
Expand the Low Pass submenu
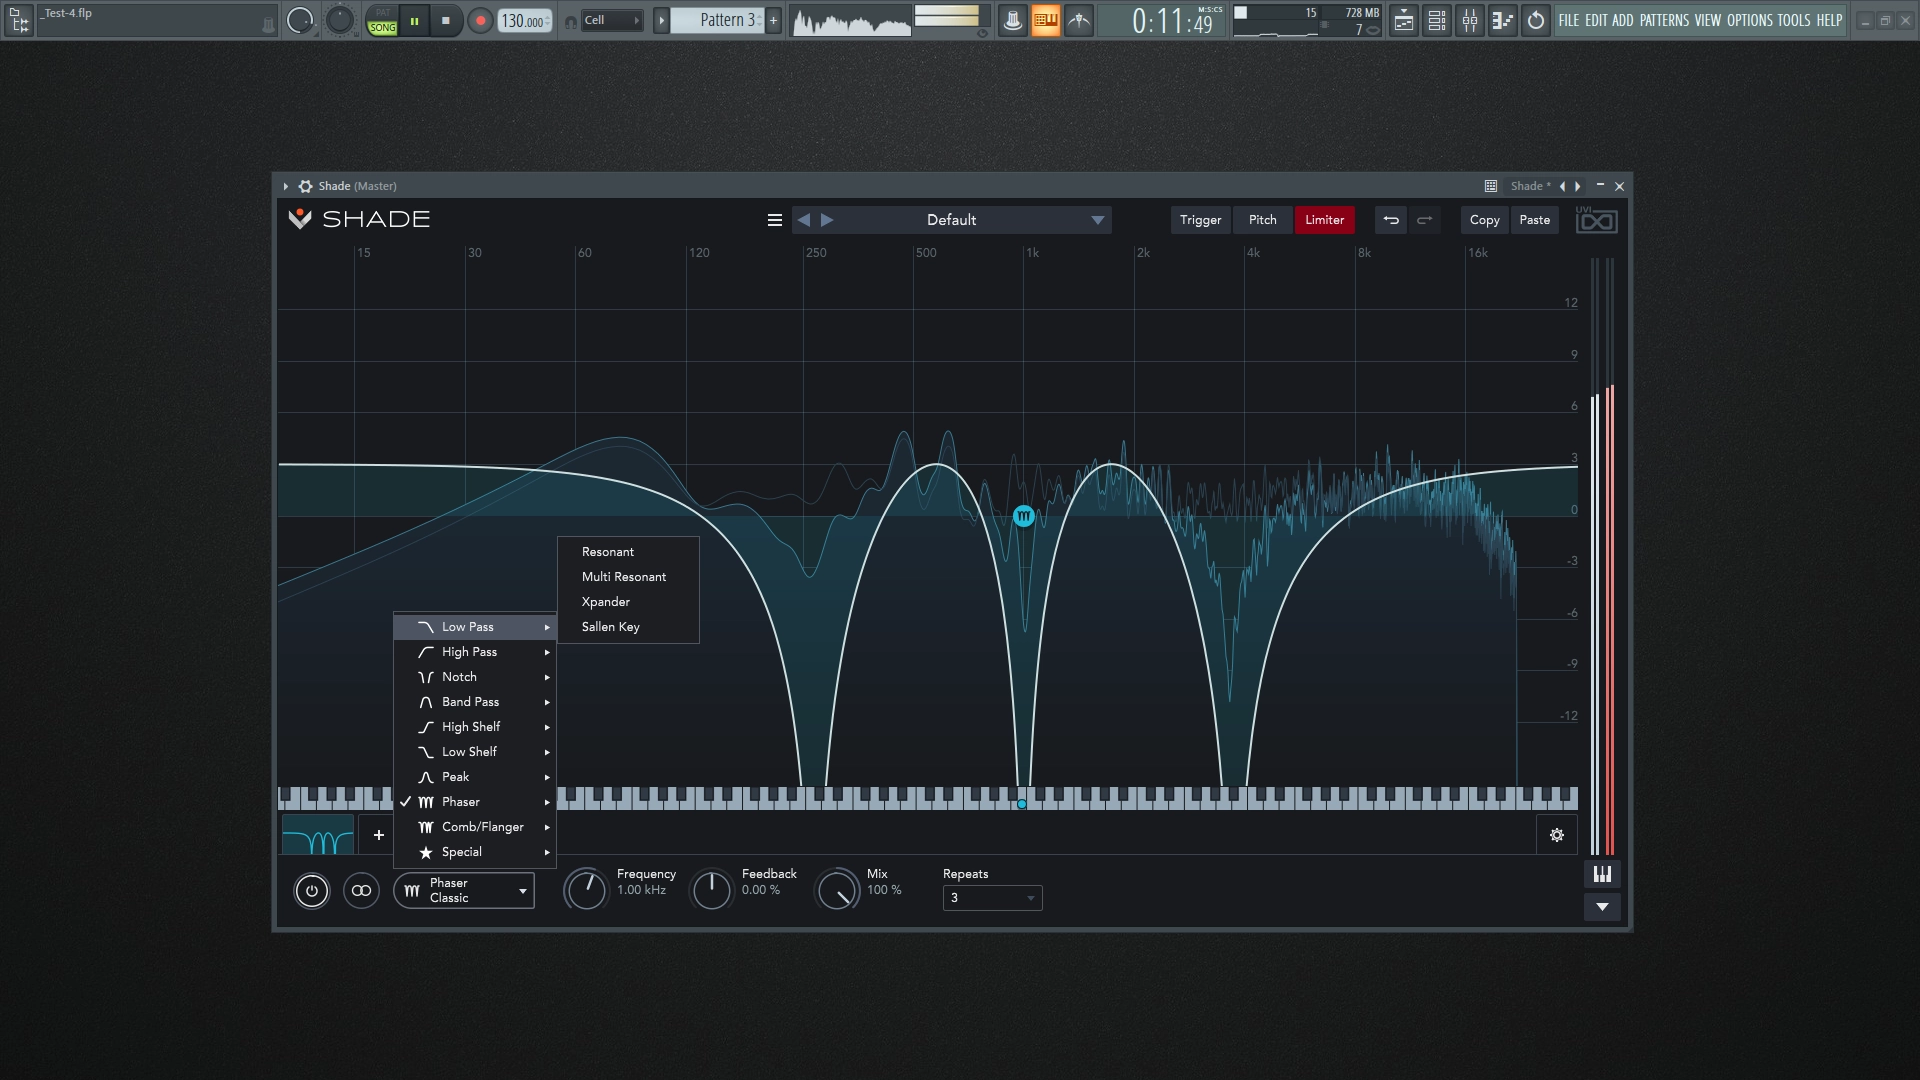(475, 627)
